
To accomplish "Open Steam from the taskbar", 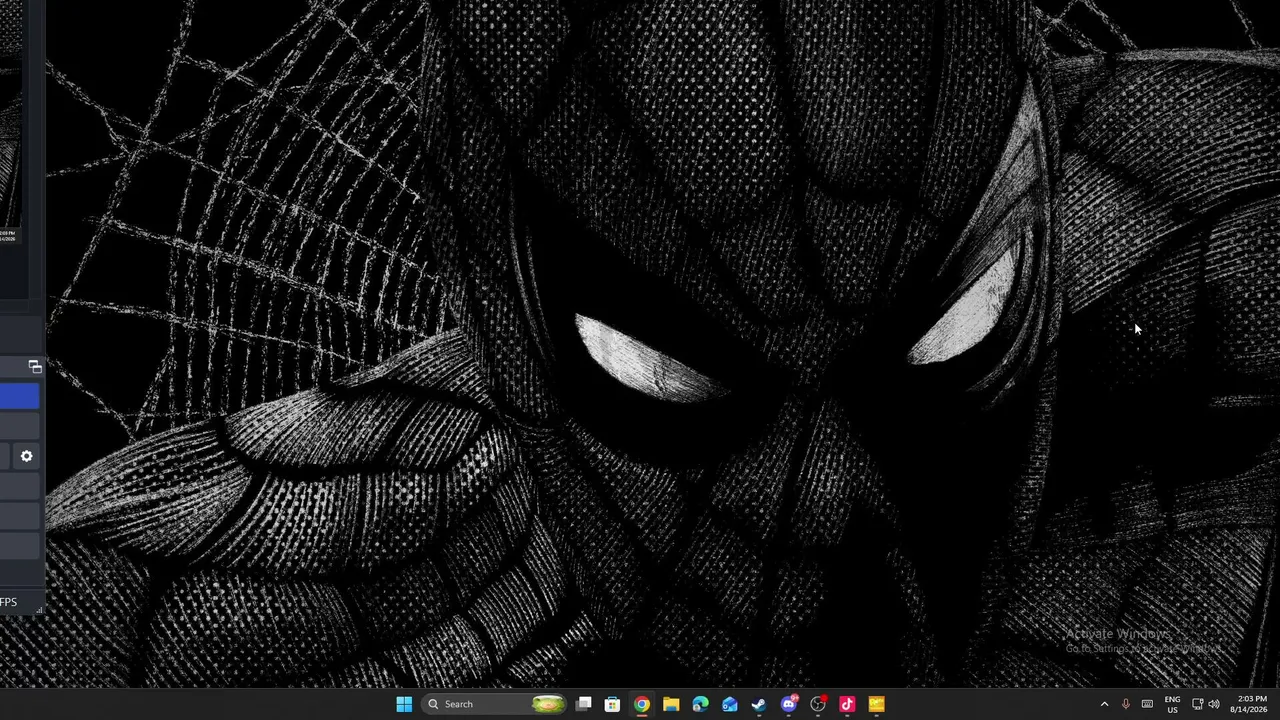I will (x=759, y=704).
